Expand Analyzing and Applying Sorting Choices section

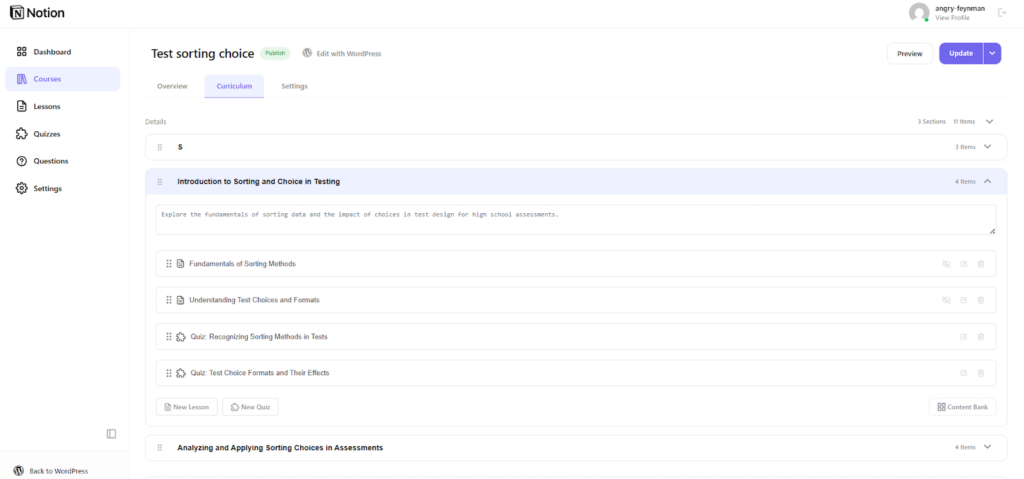(x=988, y=447)
